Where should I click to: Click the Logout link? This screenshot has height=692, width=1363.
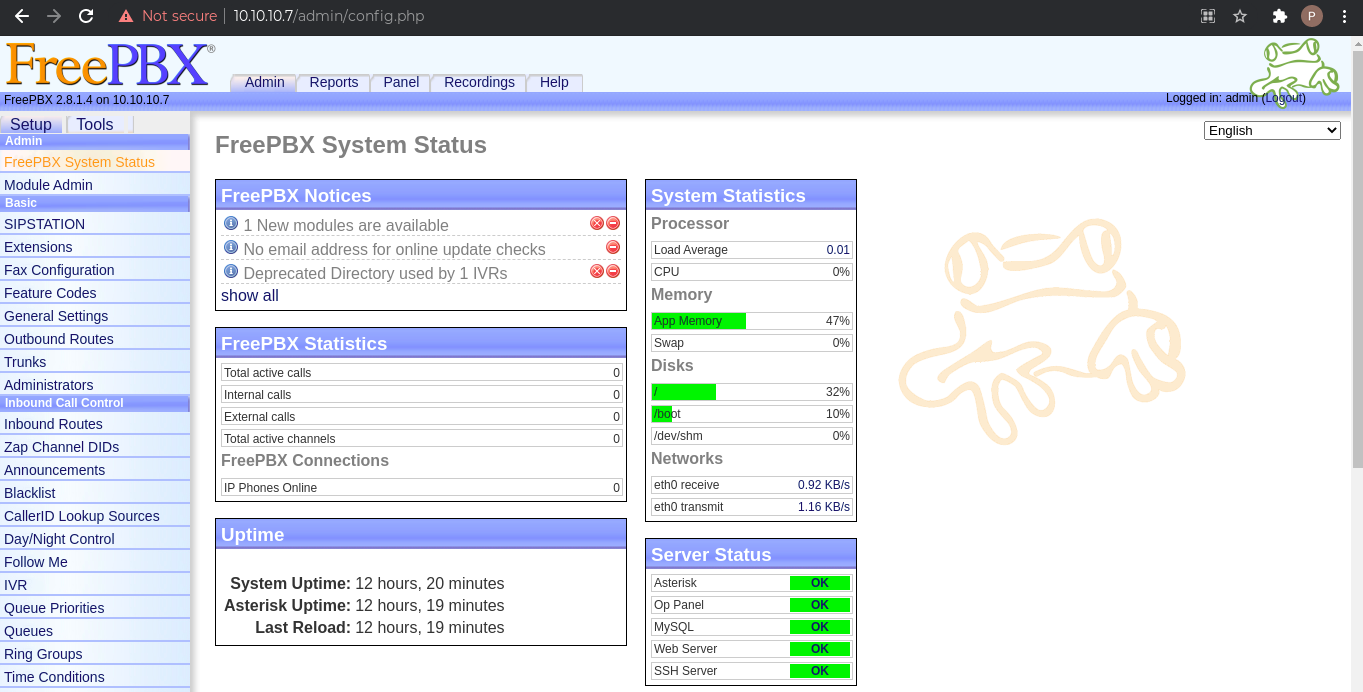(x=1284, y=98)
